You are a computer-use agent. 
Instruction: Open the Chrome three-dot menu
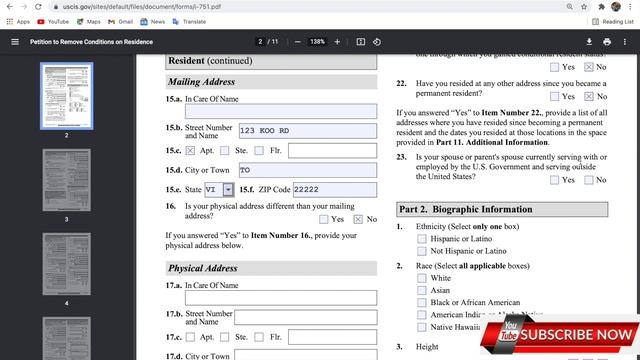point(630,7)
